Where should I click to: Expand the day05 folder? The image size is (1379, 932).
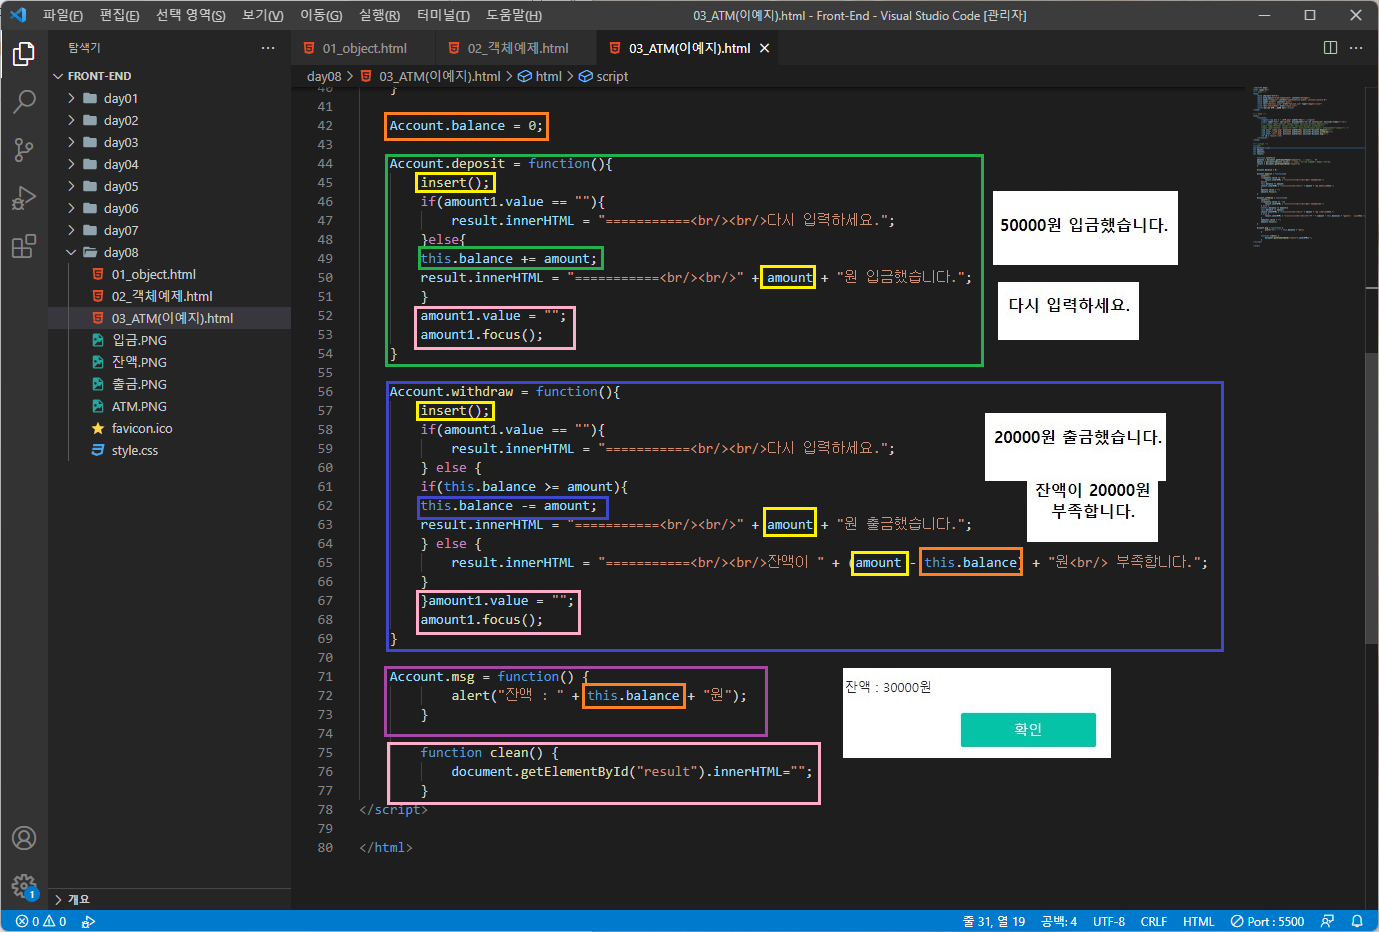[x=120, y=186]
